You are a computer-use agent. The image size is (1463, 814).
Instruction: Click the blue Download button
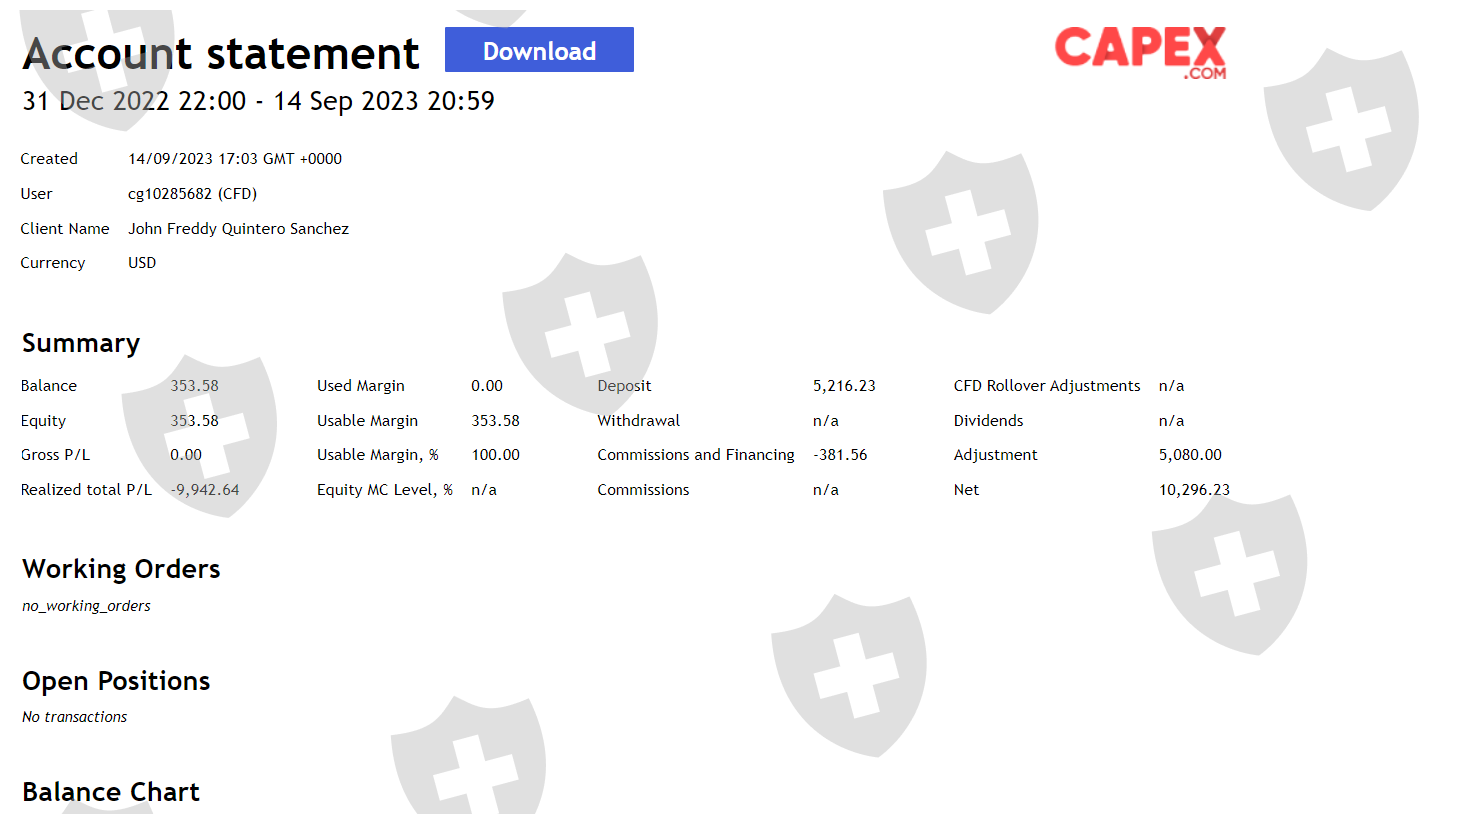point(539,50)
